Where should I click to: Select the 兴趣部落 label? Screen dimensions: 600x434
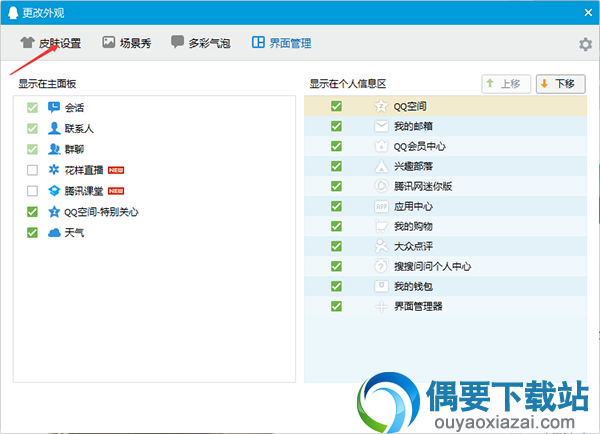(x=413, y=166)
